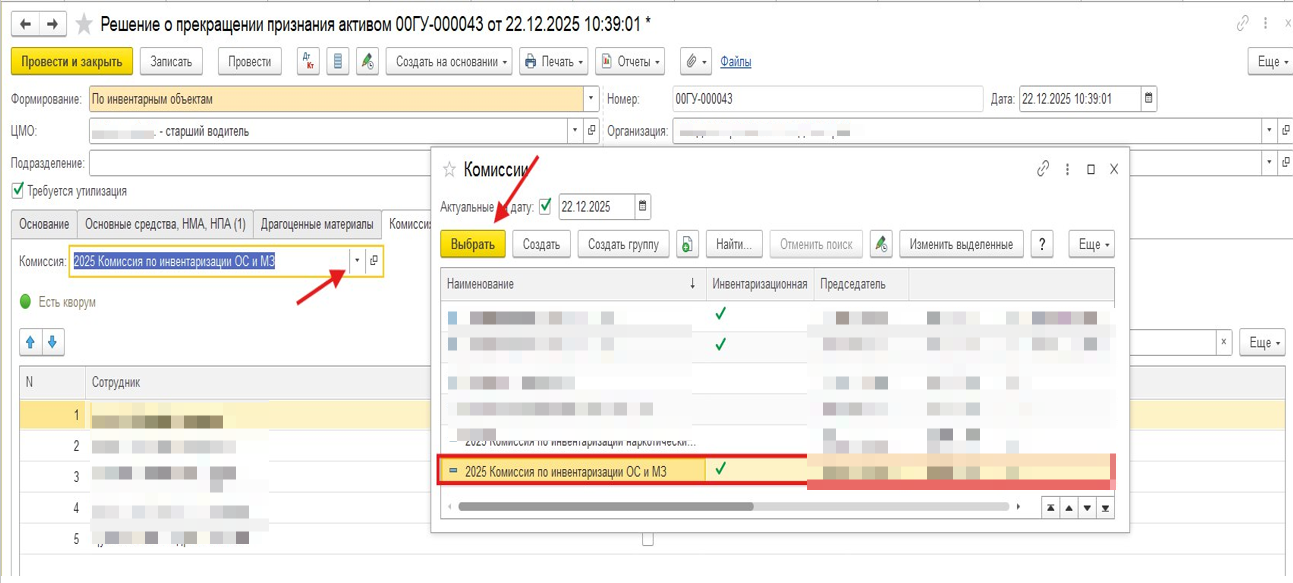Toggle Актуальные на дату checkbox

[x=545, y=207]
